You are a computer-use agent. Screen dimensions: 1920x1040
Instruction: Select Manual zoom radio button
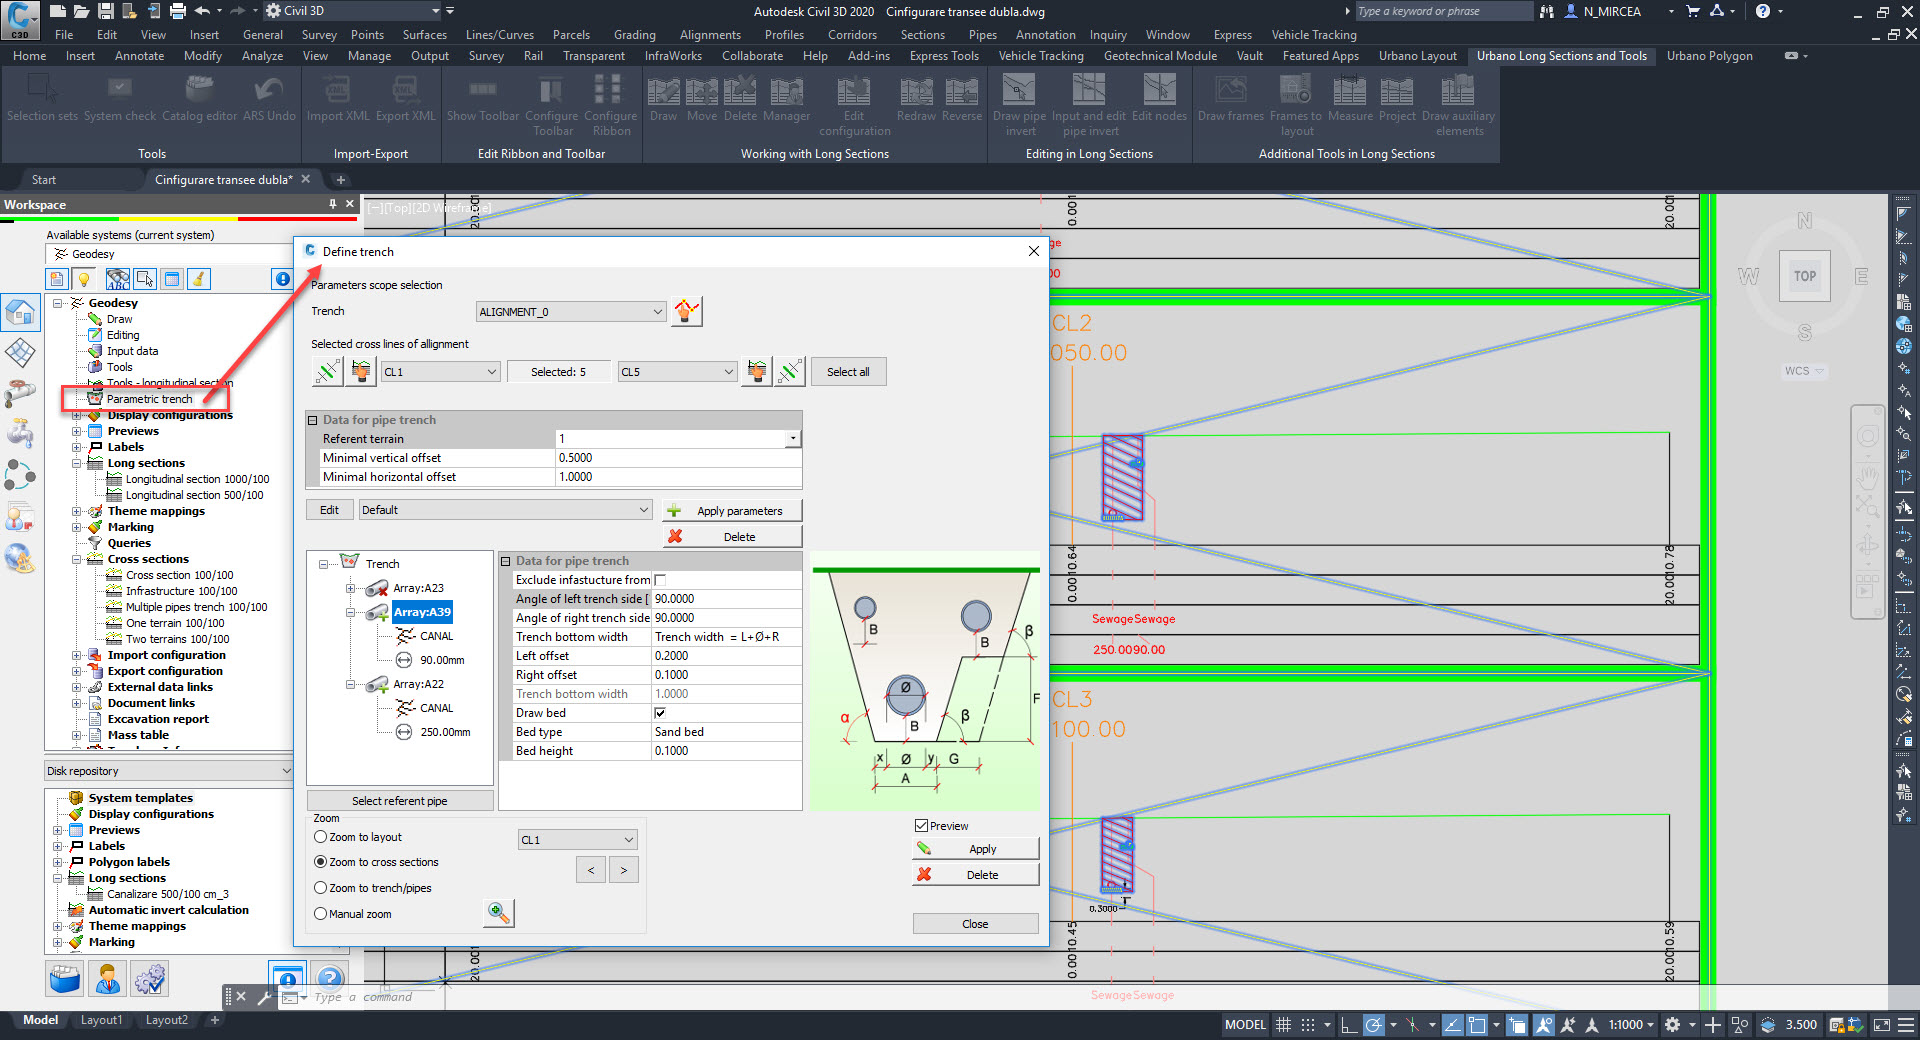coord(320,914)
